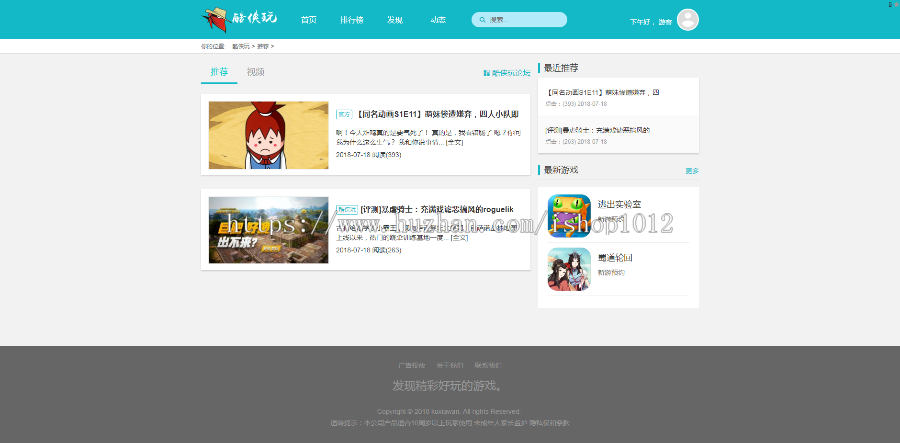Viewport: 900px width, 443px height.
Task: Click [全文] in the [评测] article
Action: click(460, 238)
